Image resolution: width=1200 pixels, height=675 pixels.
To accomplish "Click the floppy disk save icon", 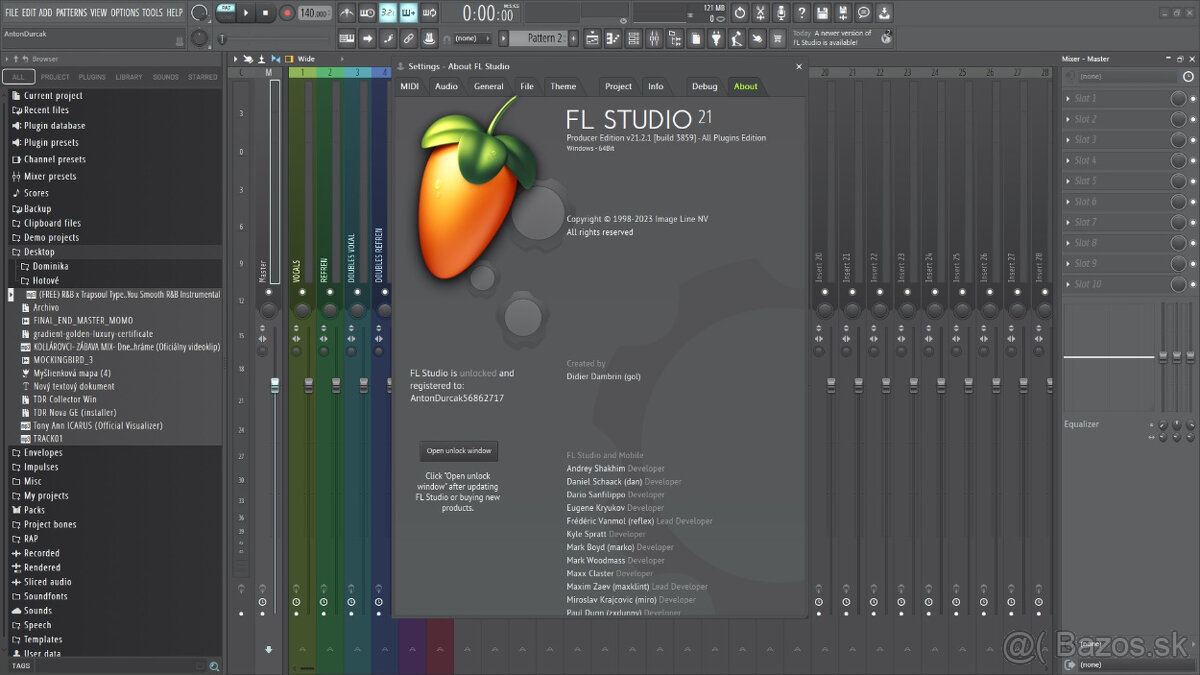I will [821, 13].
